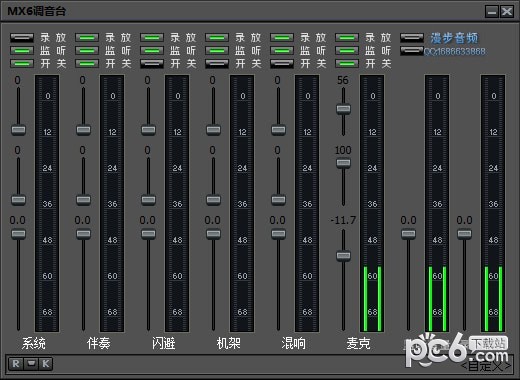Click the R button in bottom bar
The height and width of the screenshot is (380, 520).
point(16,363)
